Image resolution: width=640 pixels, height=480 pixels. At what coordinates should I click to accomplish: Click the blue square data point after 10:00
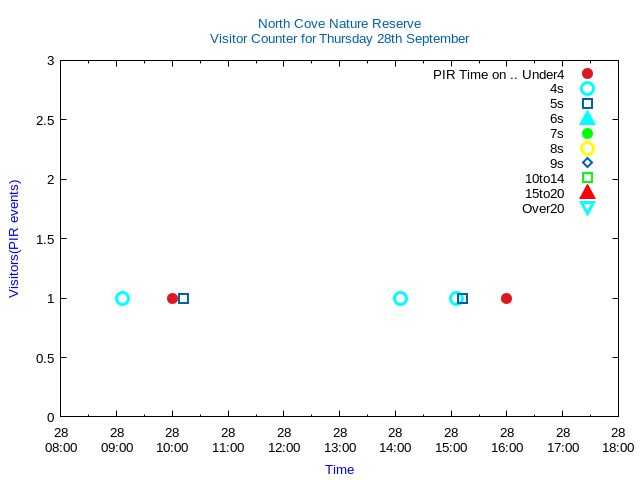[x=184, y=298]
